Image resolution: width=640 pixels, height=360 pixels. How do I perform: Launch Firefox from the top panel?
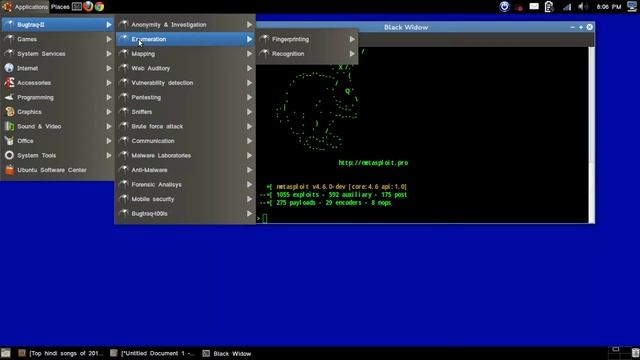[x=88, y=7]
